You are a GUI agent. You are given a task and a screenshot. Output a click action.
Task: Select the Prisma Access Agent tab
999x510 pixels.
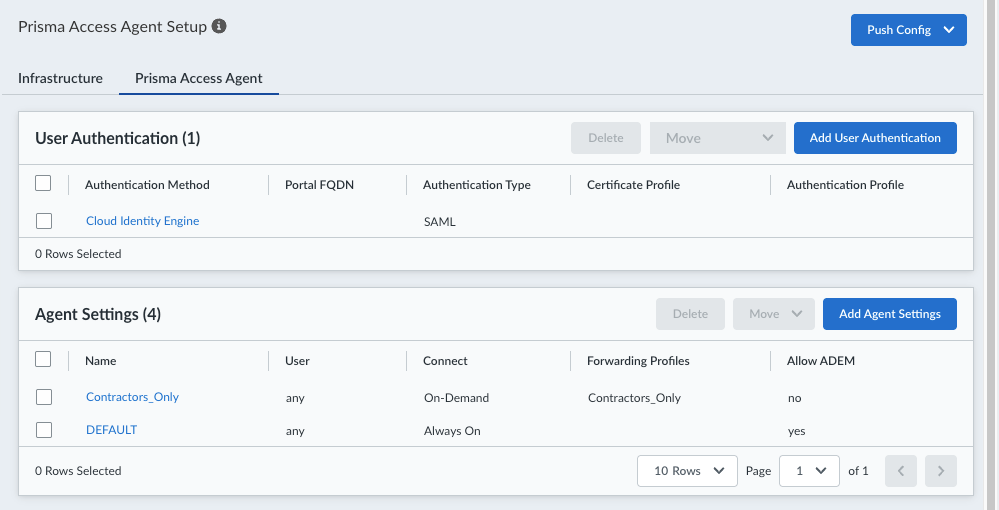(x=199, y=78)
